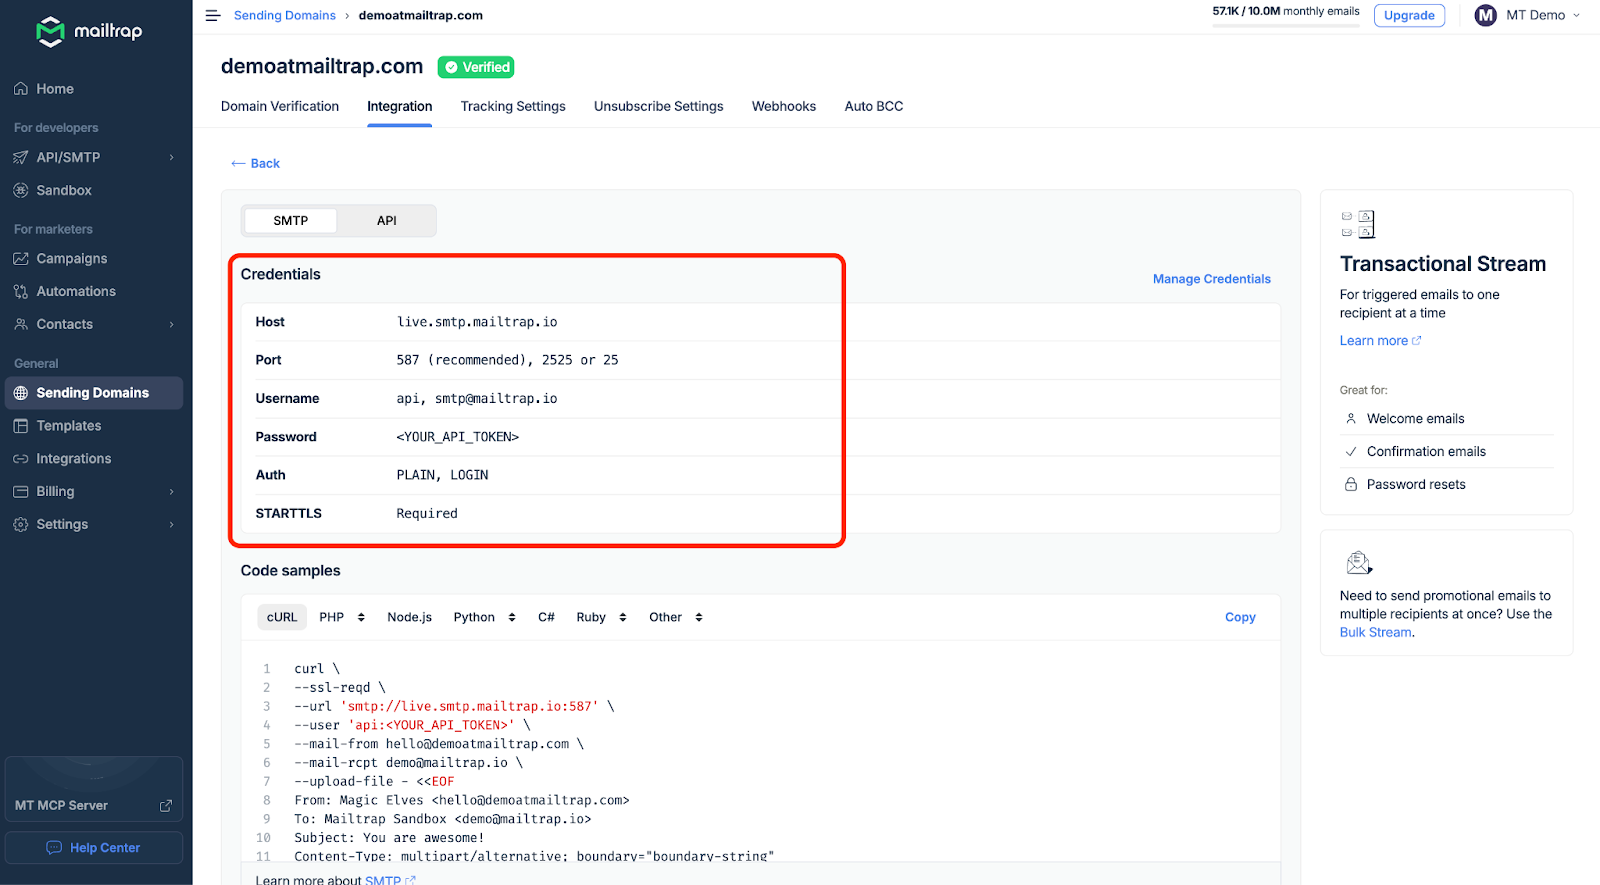Click the Help Center chat bubble icon
The height and width of the screenshot is (885, 1600).
pos(54,848)
